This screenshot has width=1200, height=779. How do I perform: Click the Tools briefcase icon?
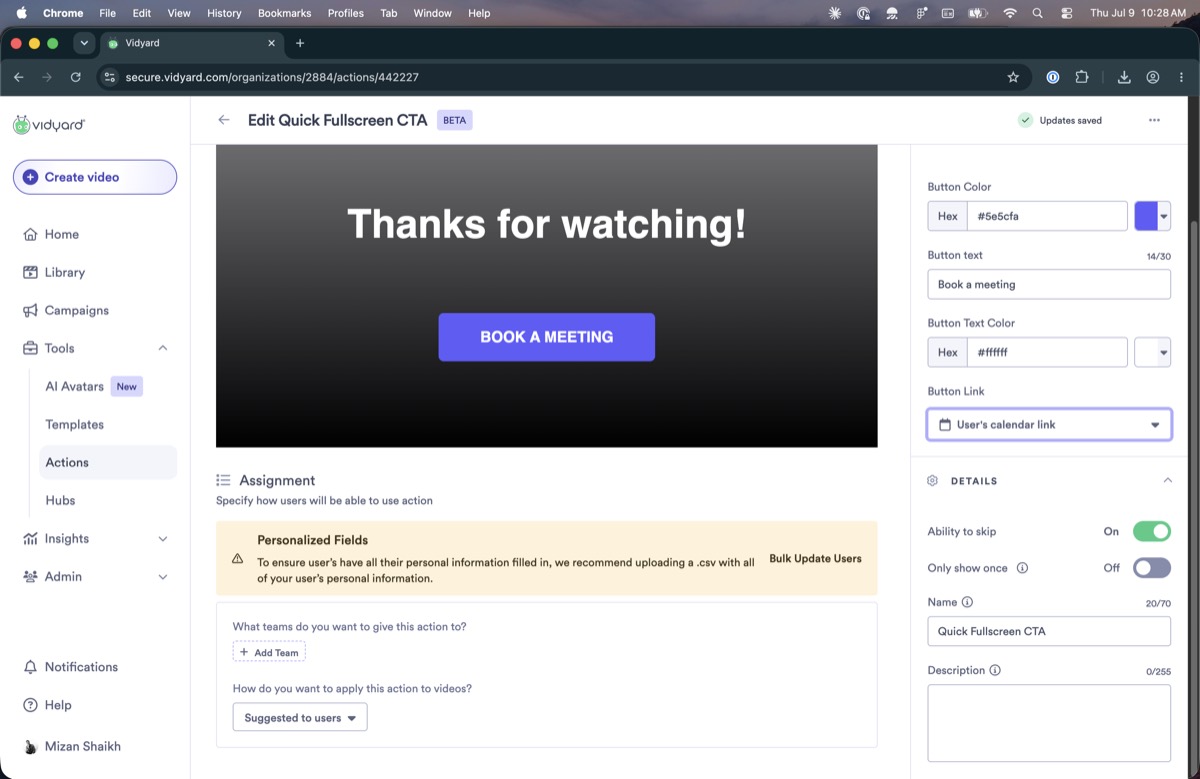click(30, 348)
